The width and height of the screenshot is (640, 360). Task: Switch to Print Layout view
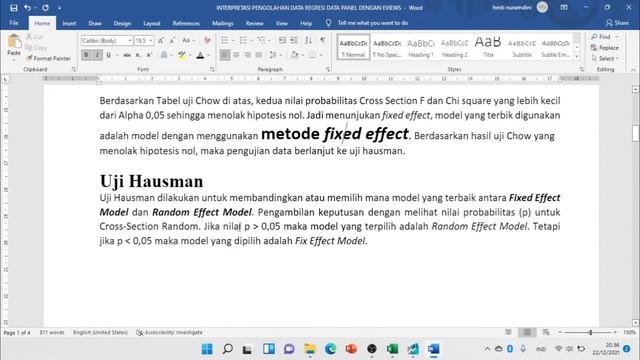pyautogui.click(x=527, y=332)
